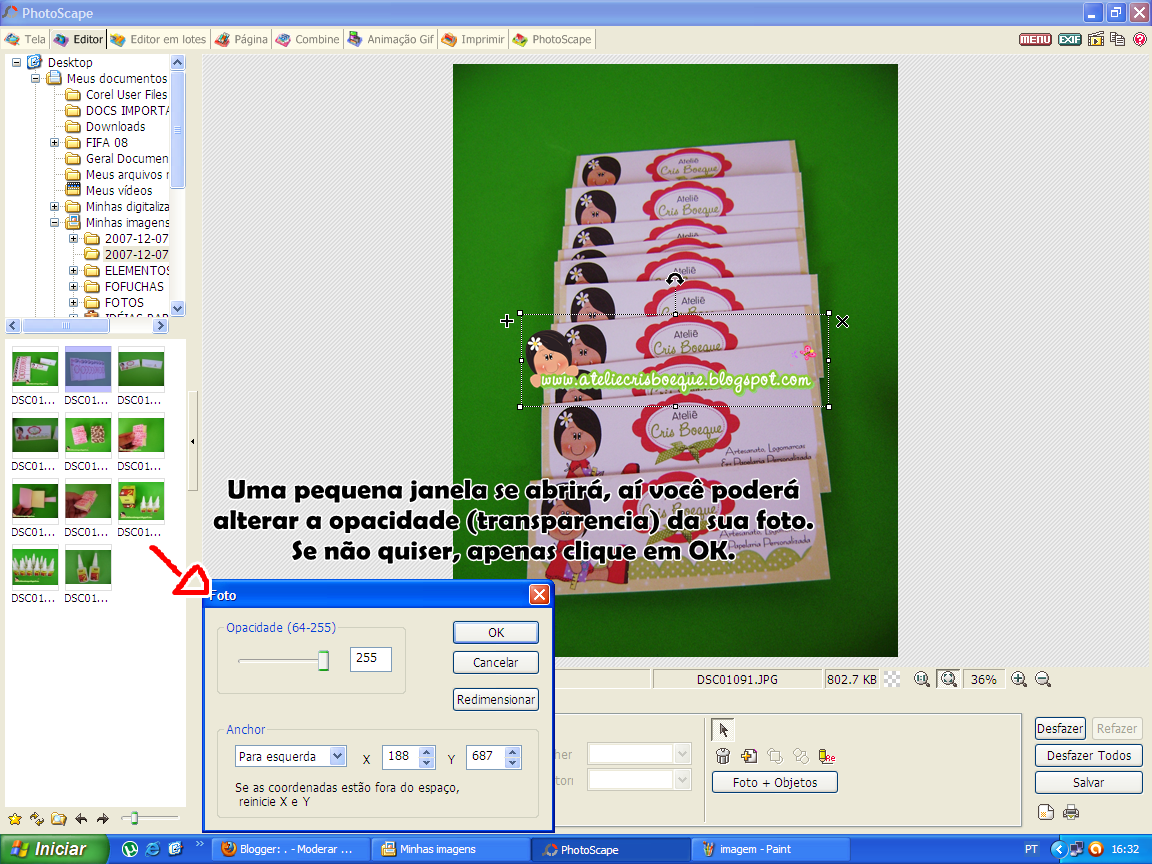Viewport: 1152px width, 864px height.
Task: Click the opacity value field showing 255
Action: coord(371,659)
